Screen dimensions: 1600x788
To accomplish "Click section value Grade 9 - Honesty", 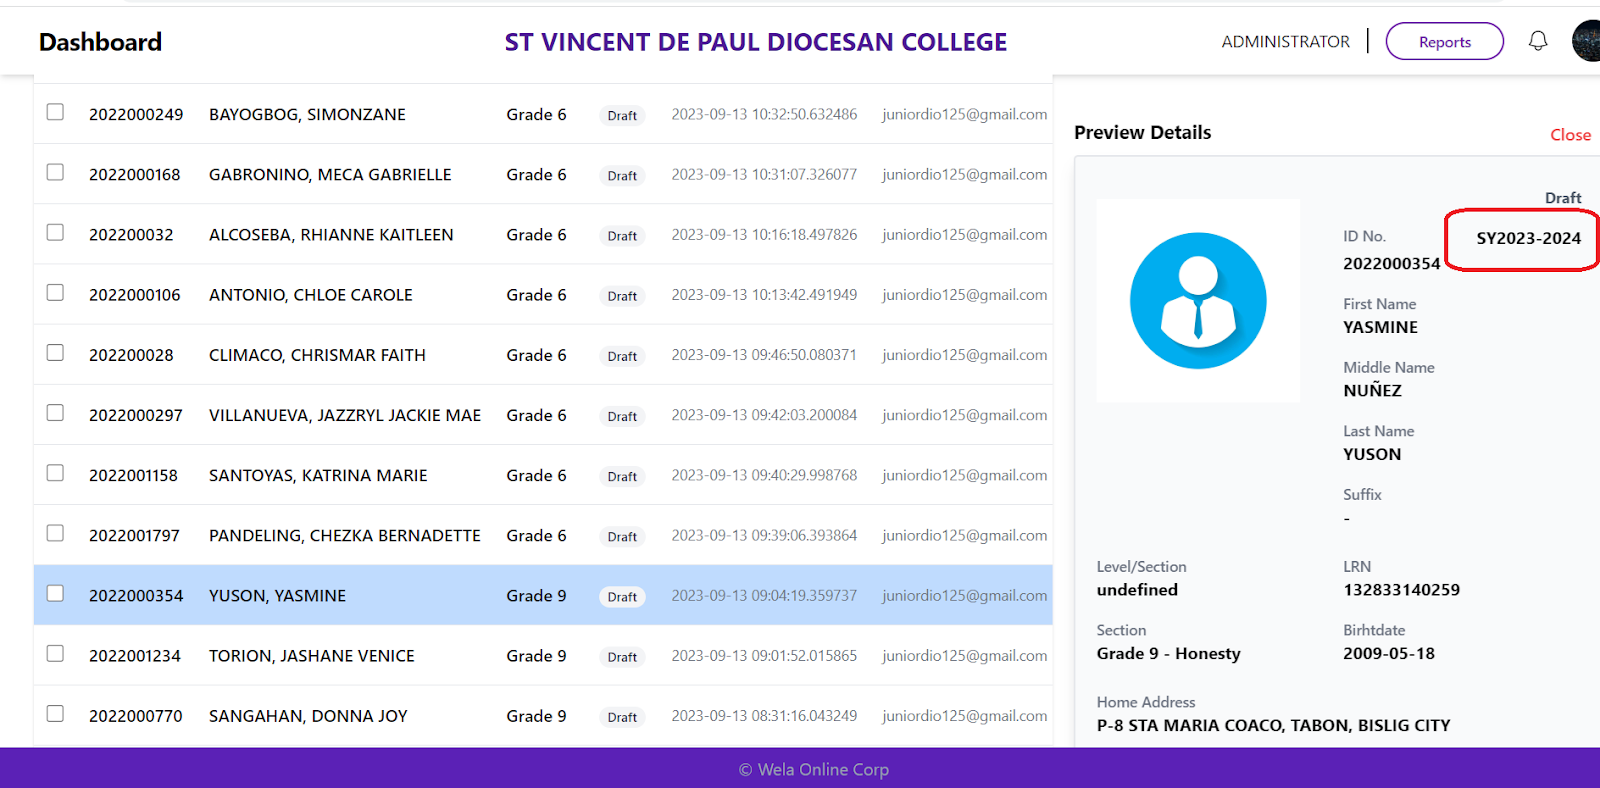I will coord(1168,653).
